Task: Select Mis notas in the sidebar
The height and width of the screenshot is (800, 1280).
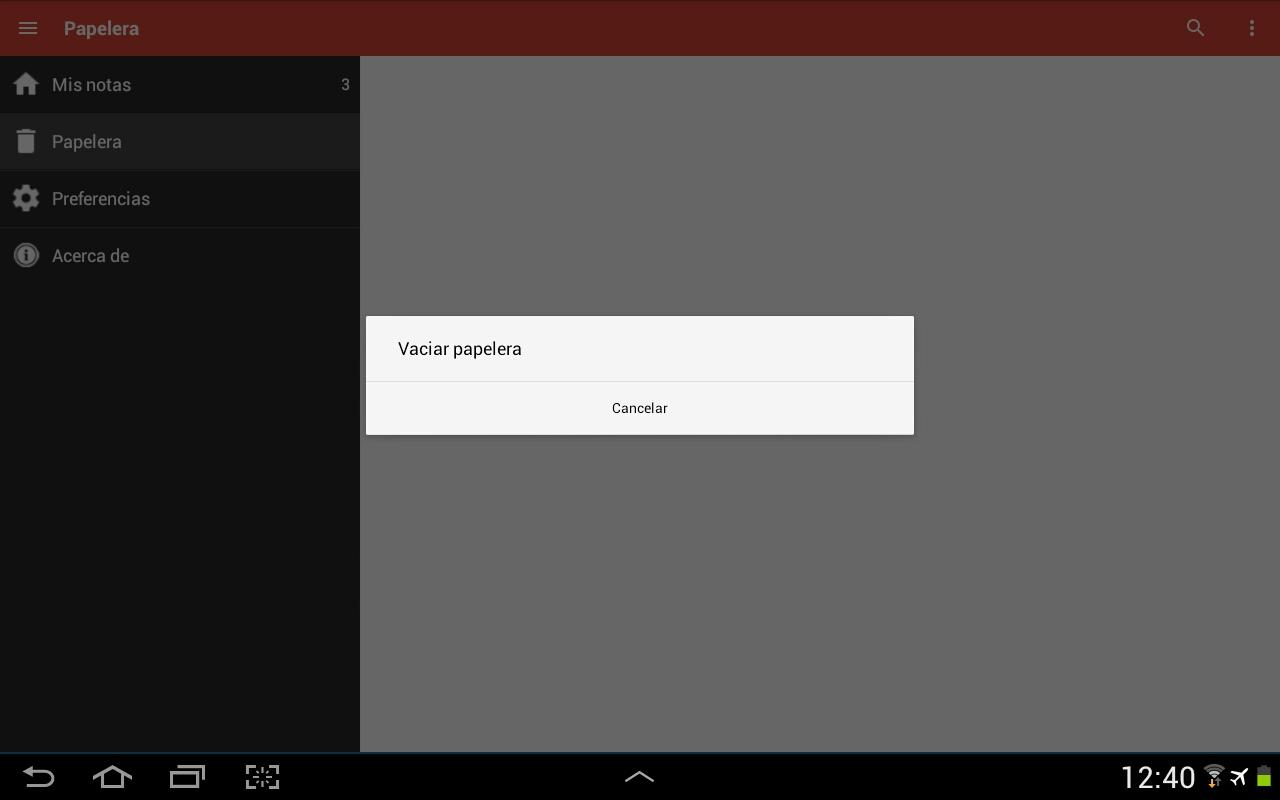Action: pos(180,84)
